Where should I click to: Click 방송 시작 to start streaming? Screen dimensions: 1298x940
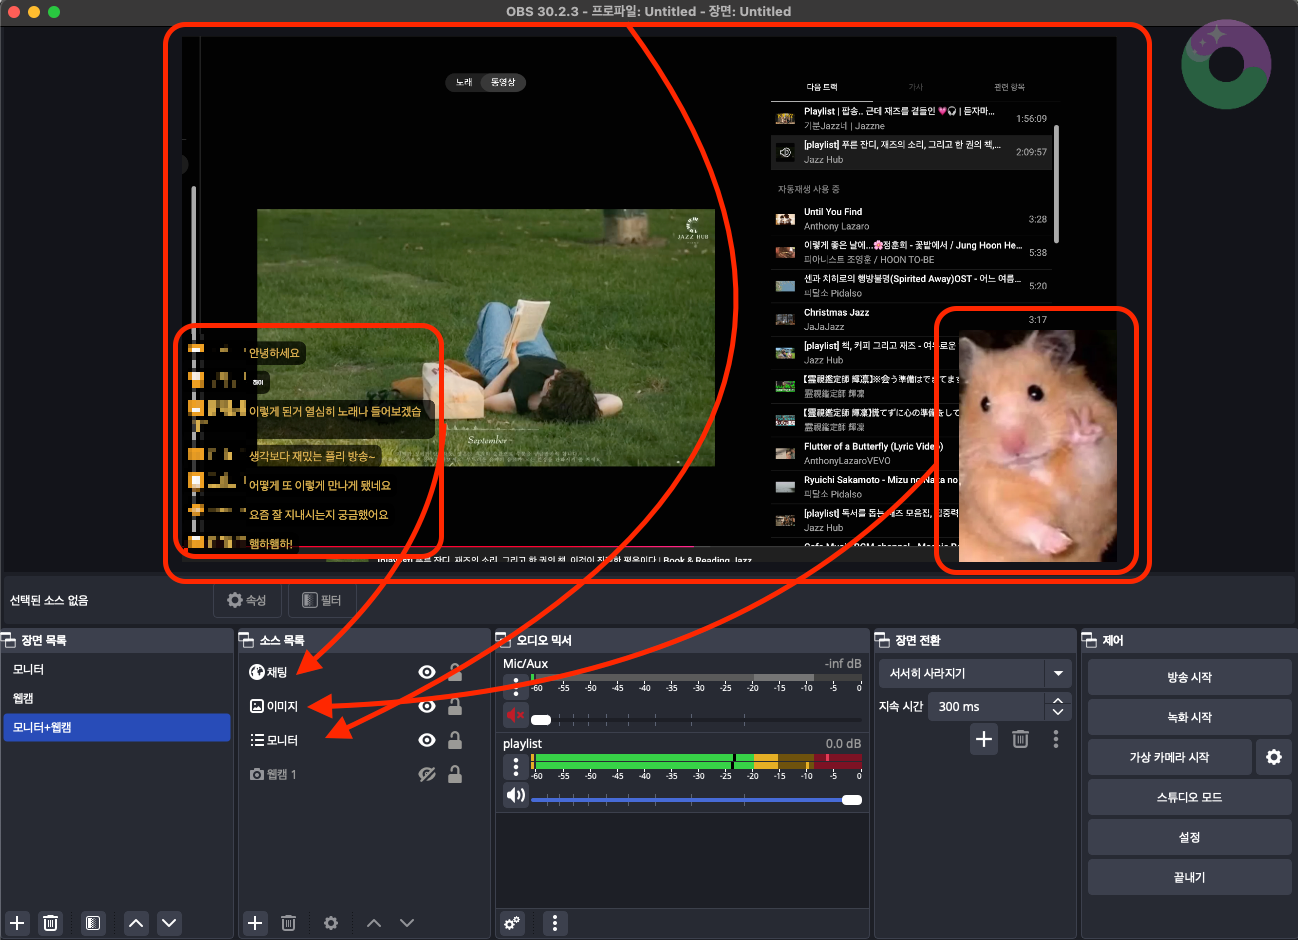[x=1189, y=677]
